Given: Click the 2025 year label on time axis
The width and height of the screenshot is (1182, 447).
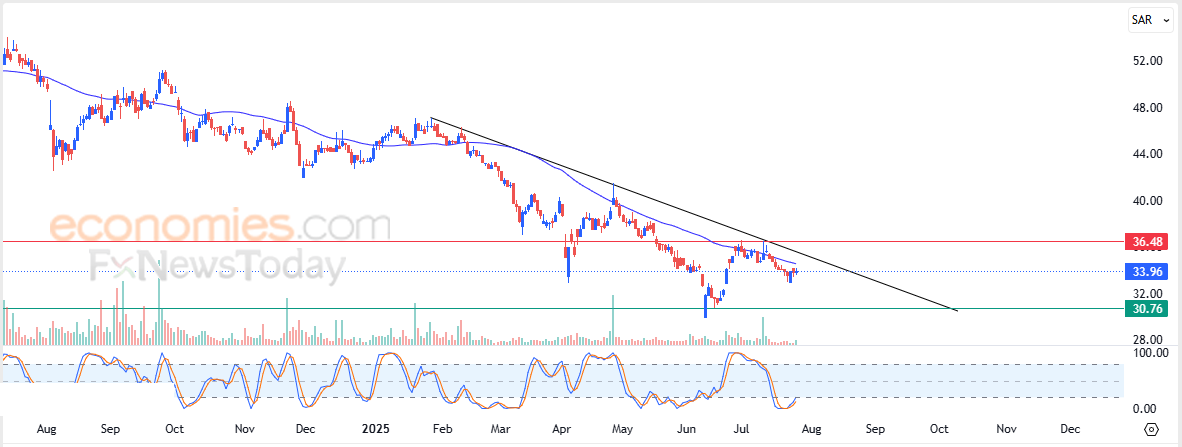Looking at the screenshot, I should (375, 429).
